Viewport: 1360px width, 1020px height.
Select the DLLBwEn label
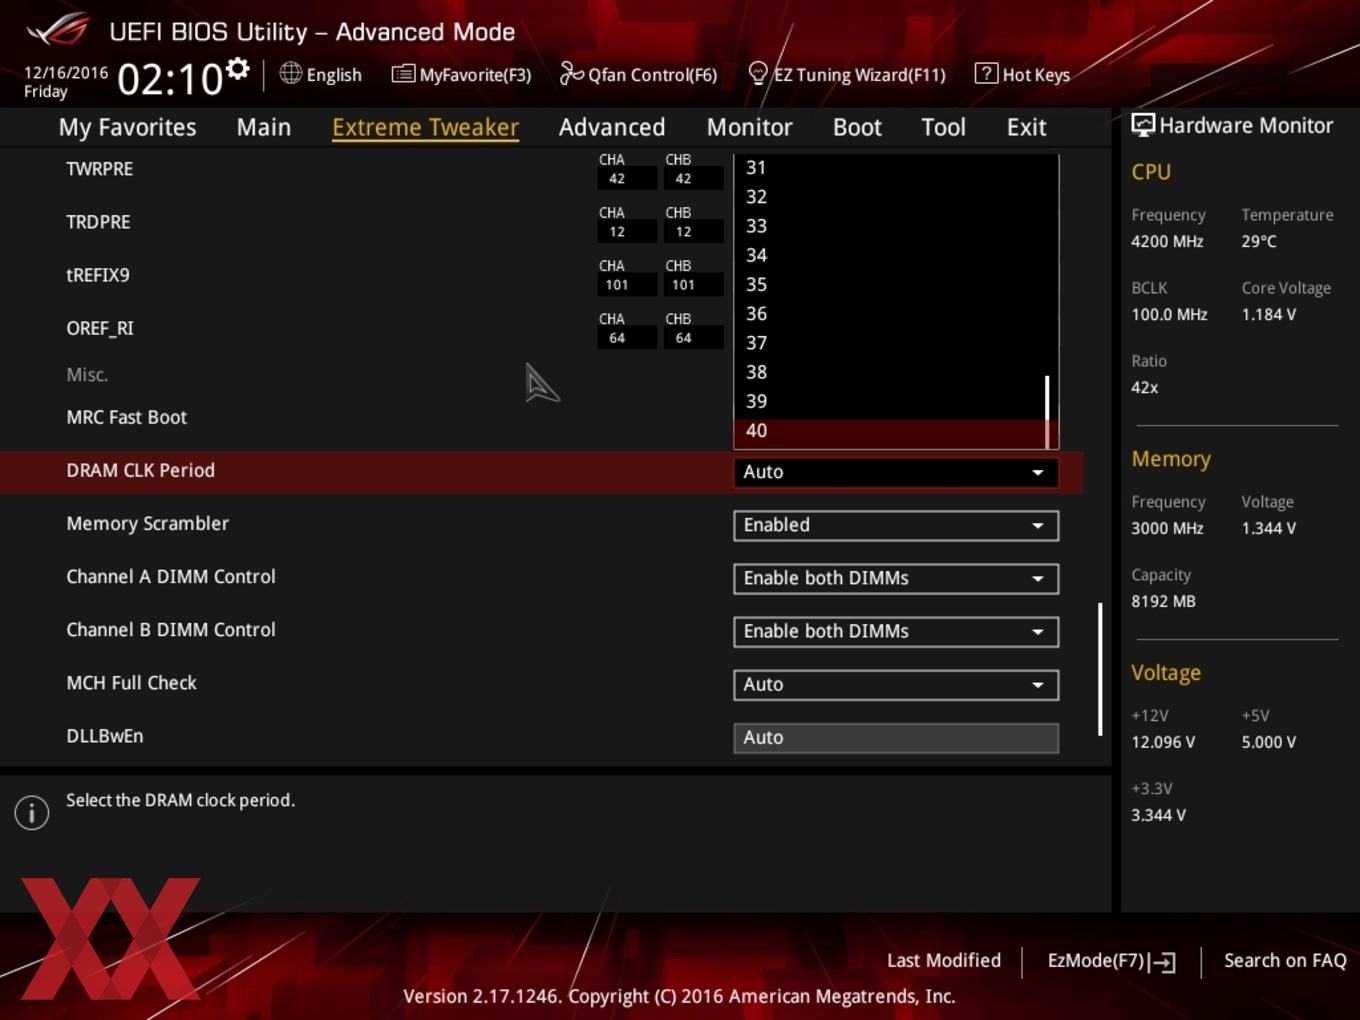point(104,736)
